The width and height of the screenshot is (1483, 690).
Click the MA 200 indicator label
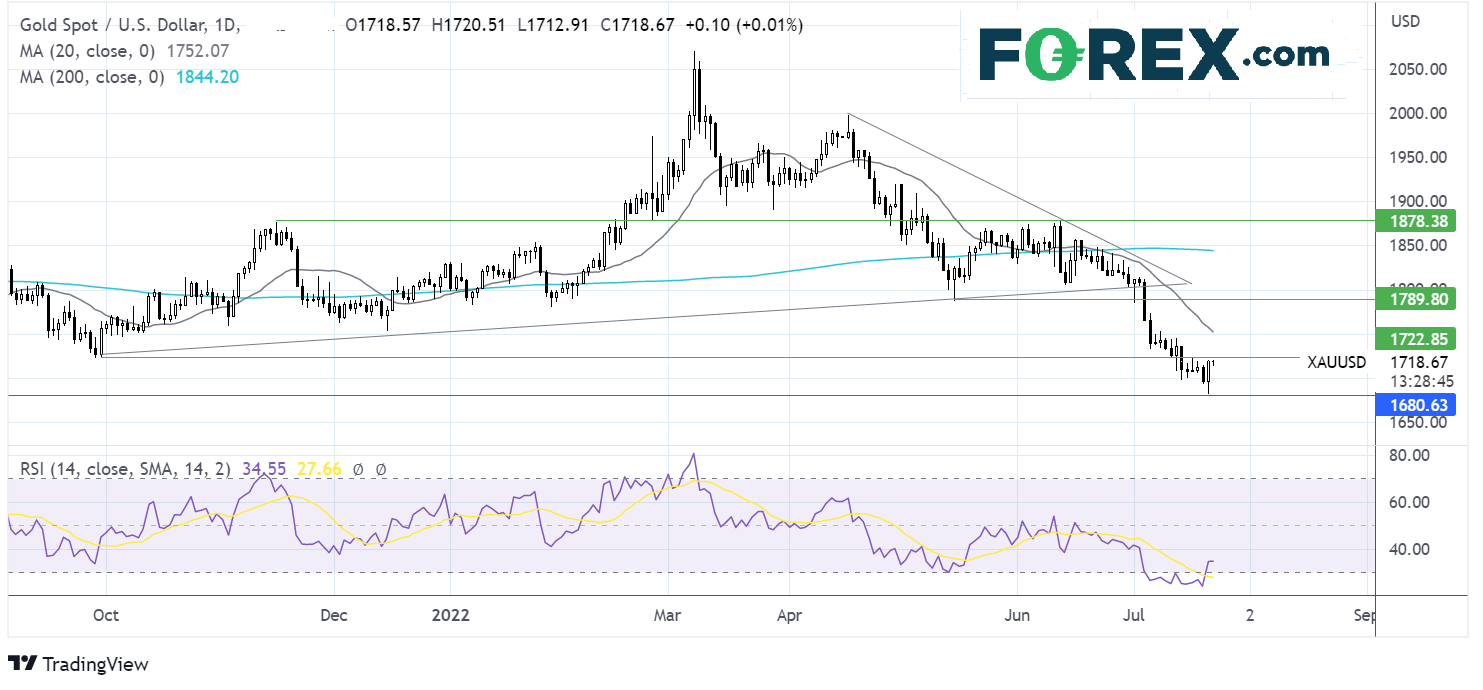point(92,77)
